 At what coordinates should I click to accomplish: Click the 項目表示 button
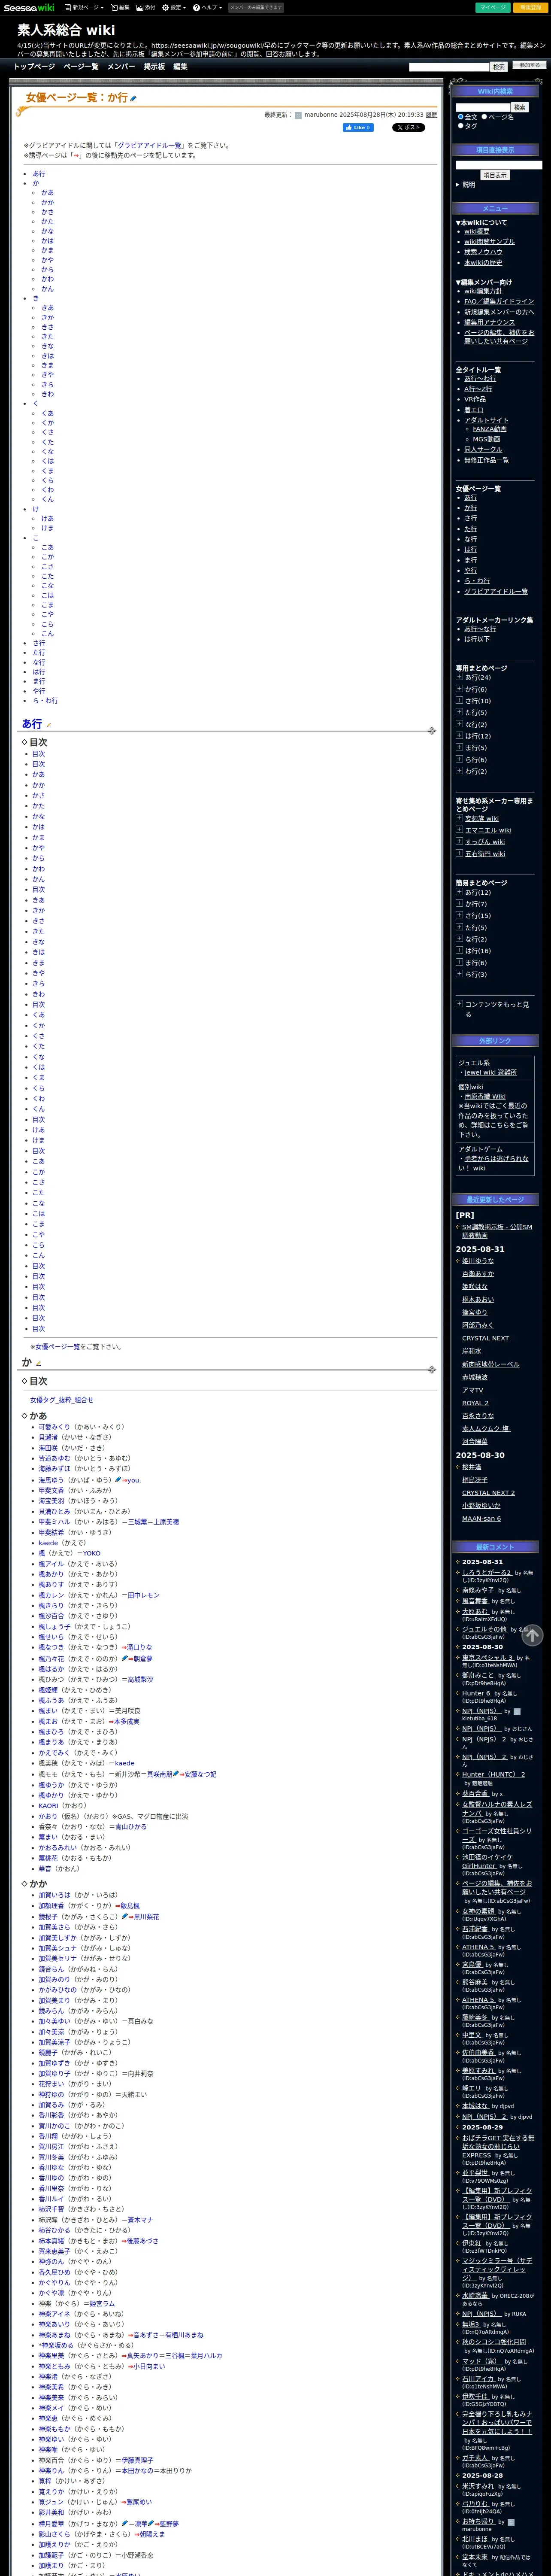pyautogui.click(x=495, y=175)
